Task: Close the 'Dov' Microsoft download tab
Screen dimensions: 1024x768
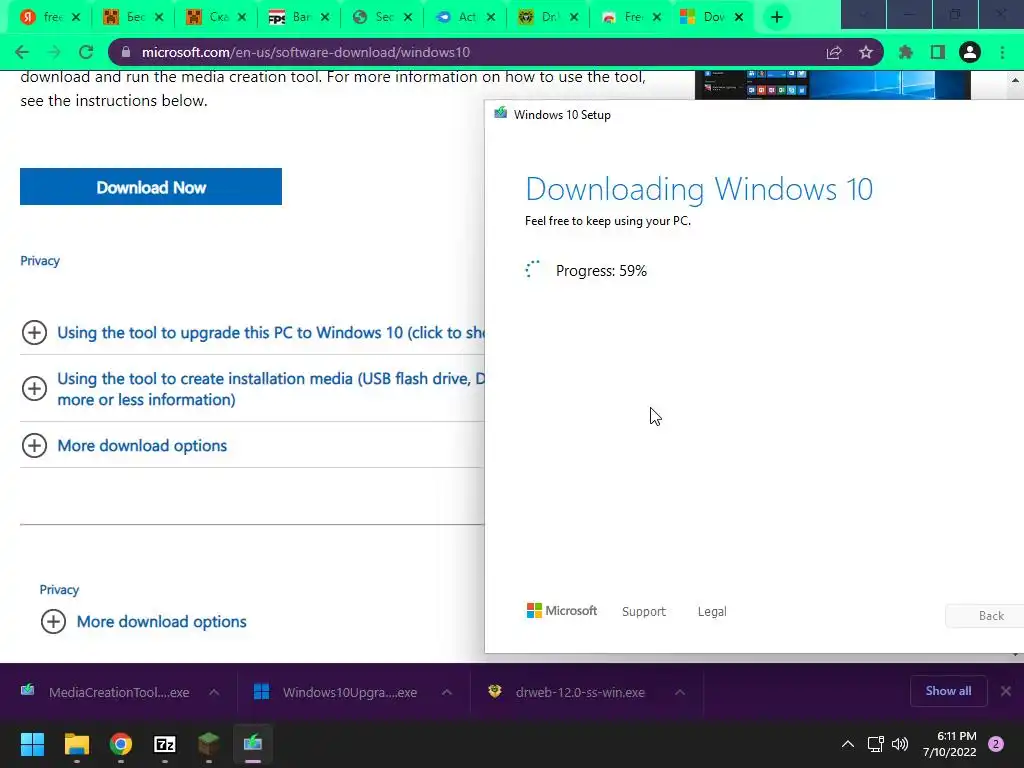Action: [x=739, y=18]
